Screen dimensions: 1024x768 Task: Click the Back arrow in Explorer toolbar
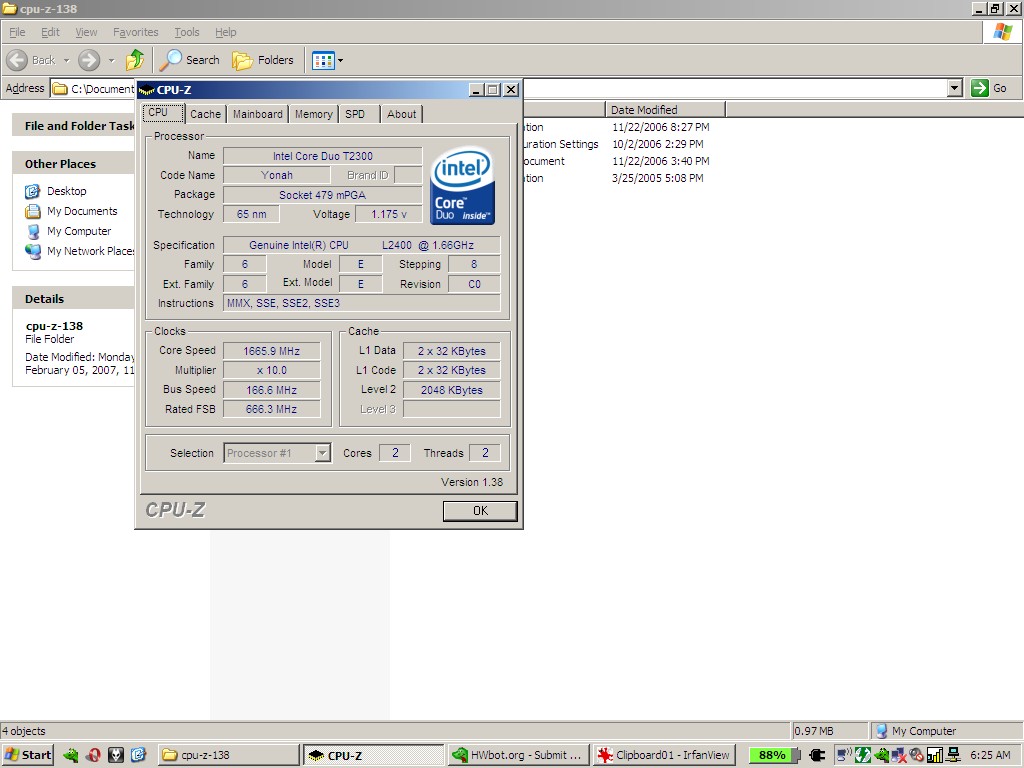[x=18, y=60]
